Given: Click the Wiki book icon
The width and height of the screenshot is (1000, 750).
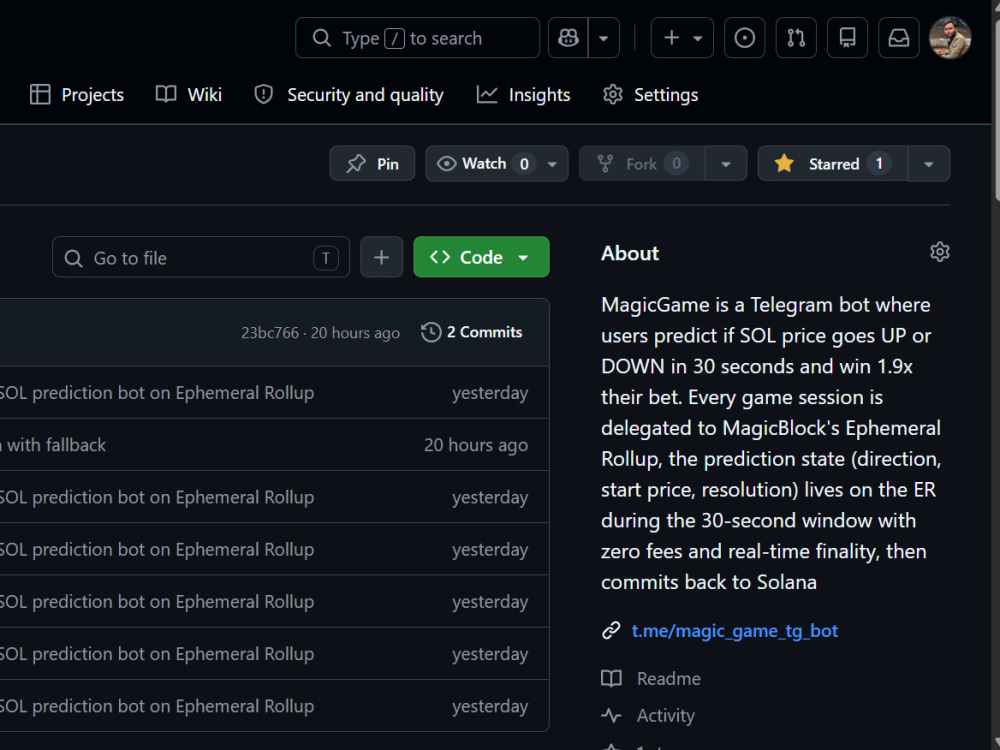Looking at the screenshot, I should click(x=166, y=94).
